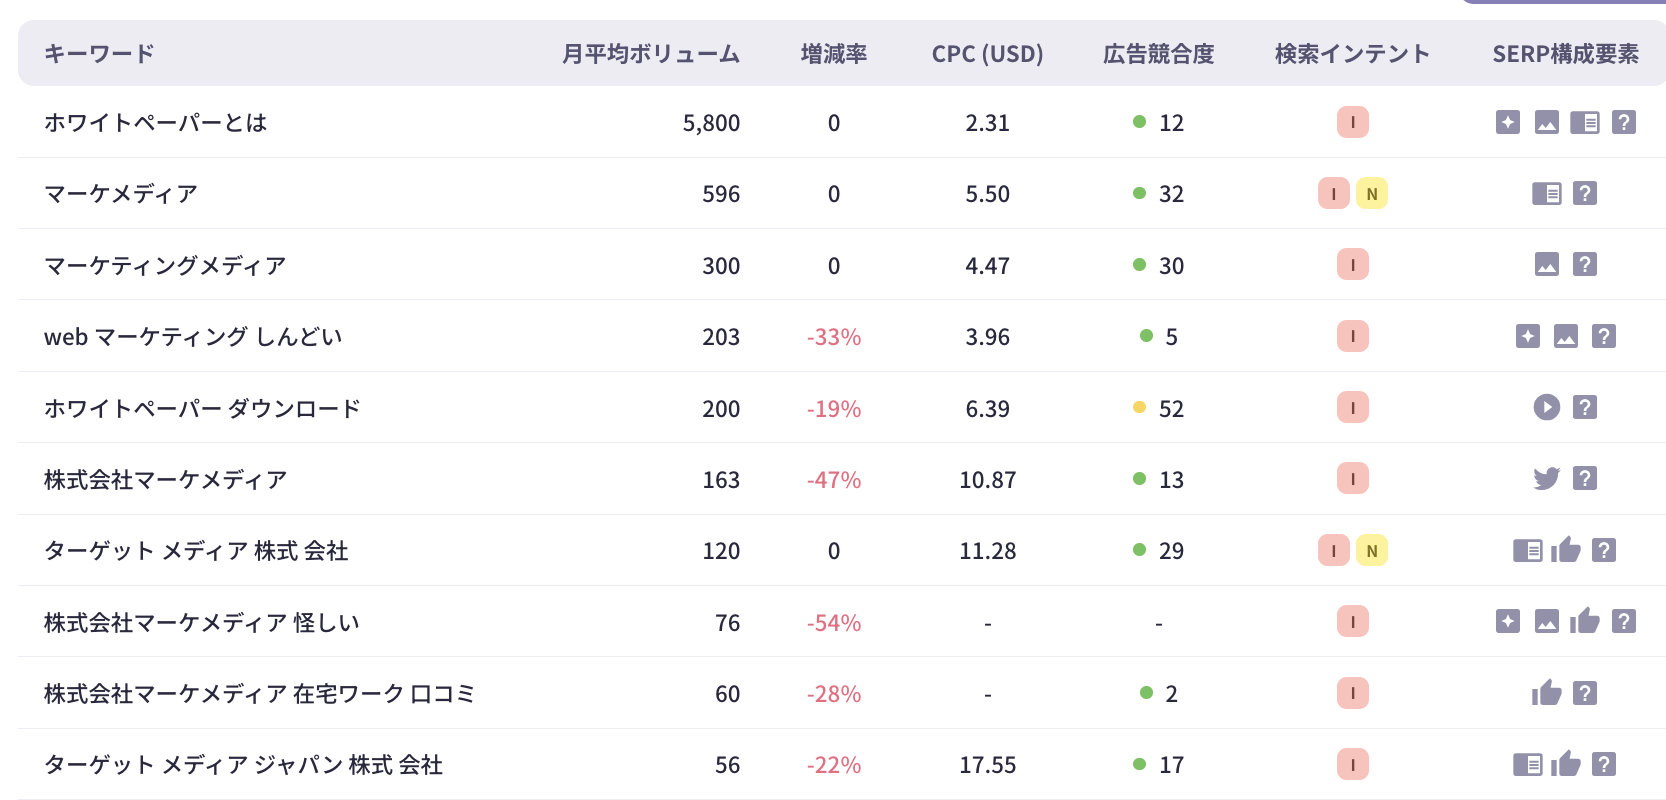Screen dimensions: 1666x800
Task: Sort by CPC (USD) column header
Action: tap(987, 54)
